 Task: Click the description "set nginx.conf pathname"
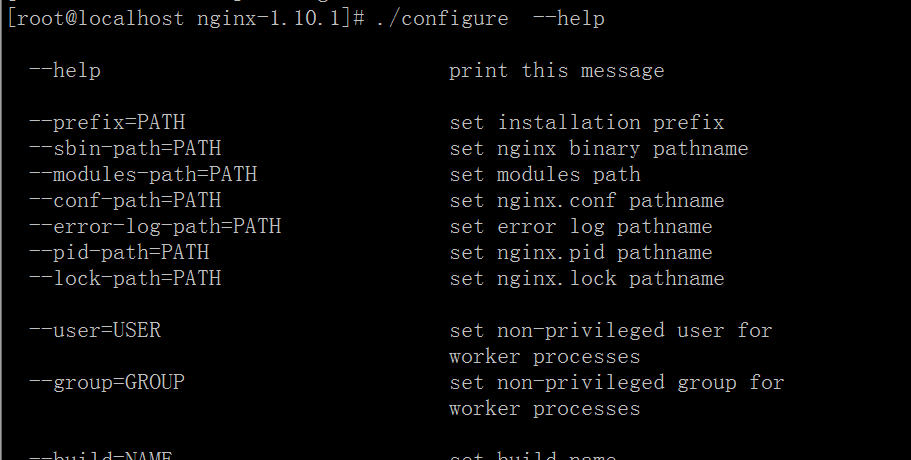[587, 200]
